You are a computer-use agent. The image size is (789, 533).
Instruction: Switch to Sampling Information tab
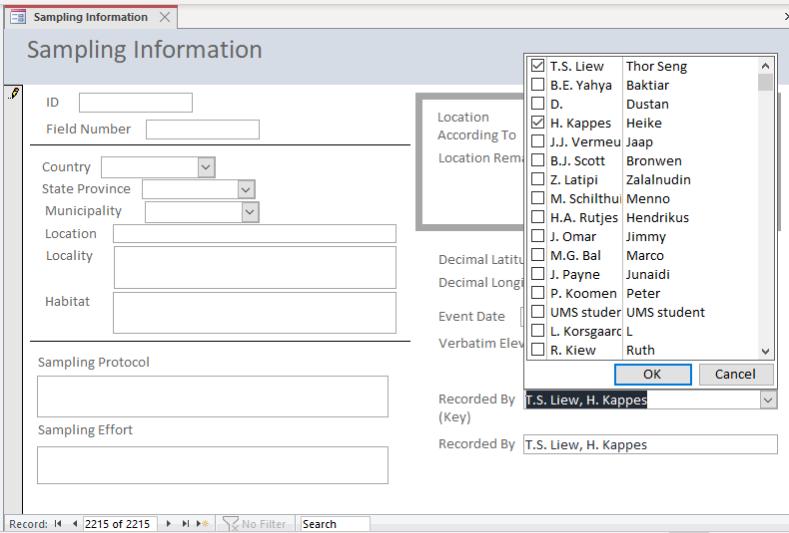point(91,17)
